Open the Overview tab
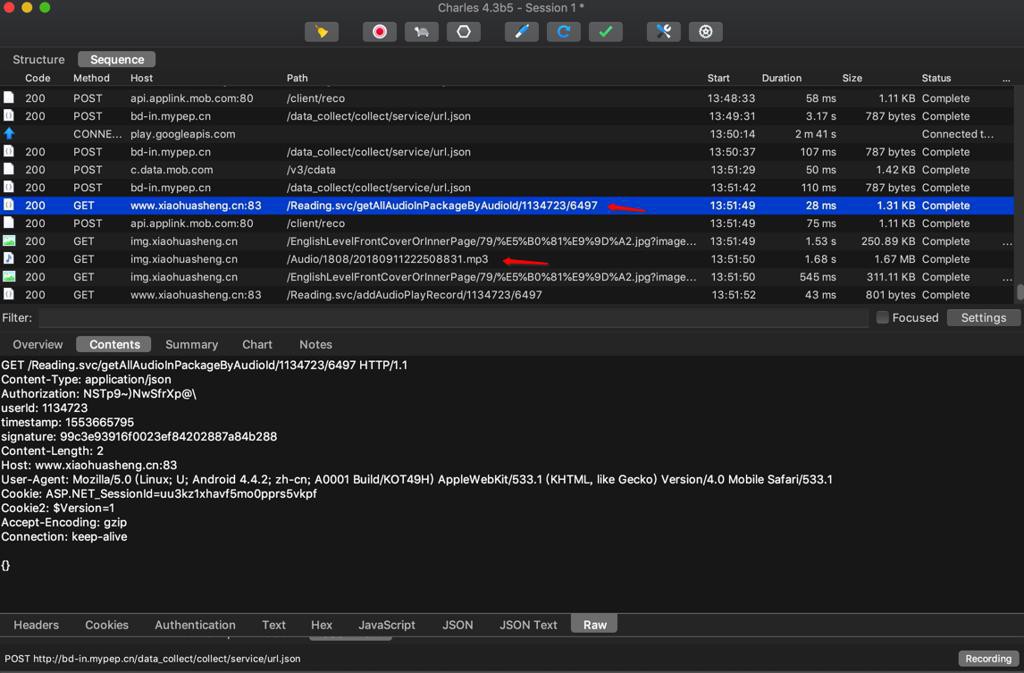Screen dimensions: 1024x673 click(38, 345)
